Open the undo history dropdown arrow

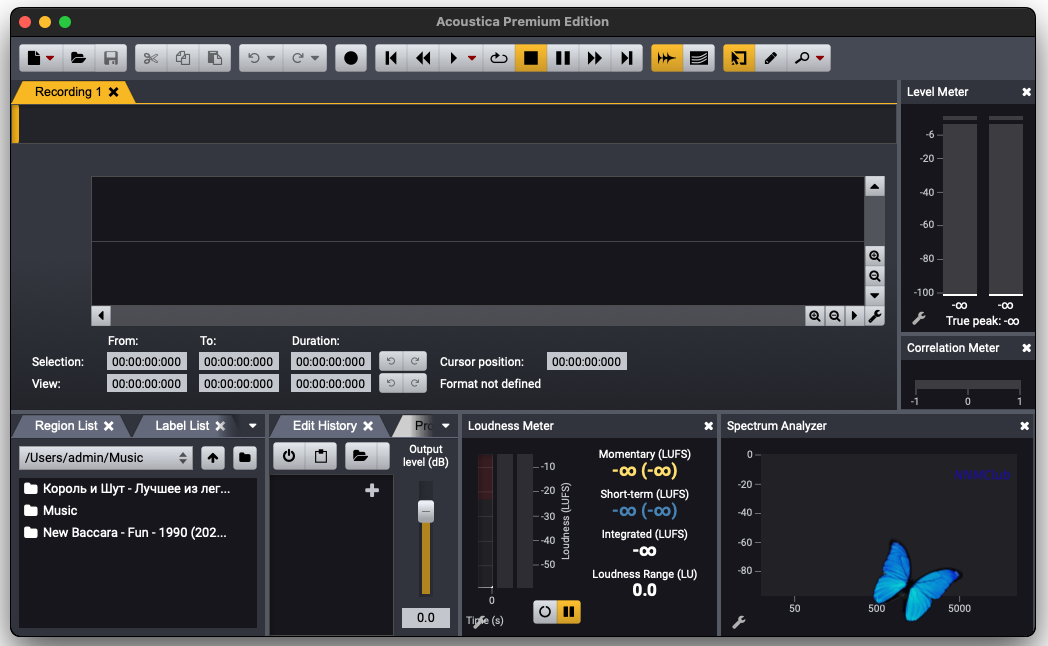click(271, 58)
